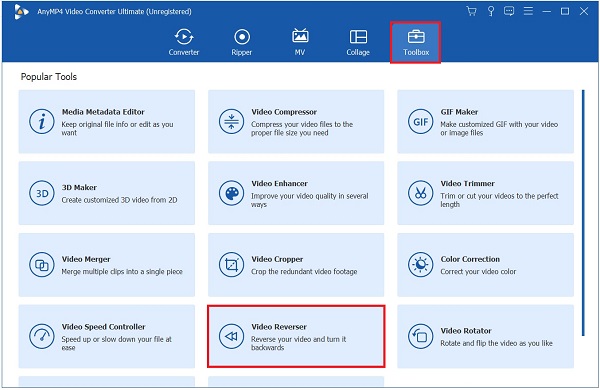Click the Video Speed Controller gauge icon
The image size is (600, 390).
42,336
